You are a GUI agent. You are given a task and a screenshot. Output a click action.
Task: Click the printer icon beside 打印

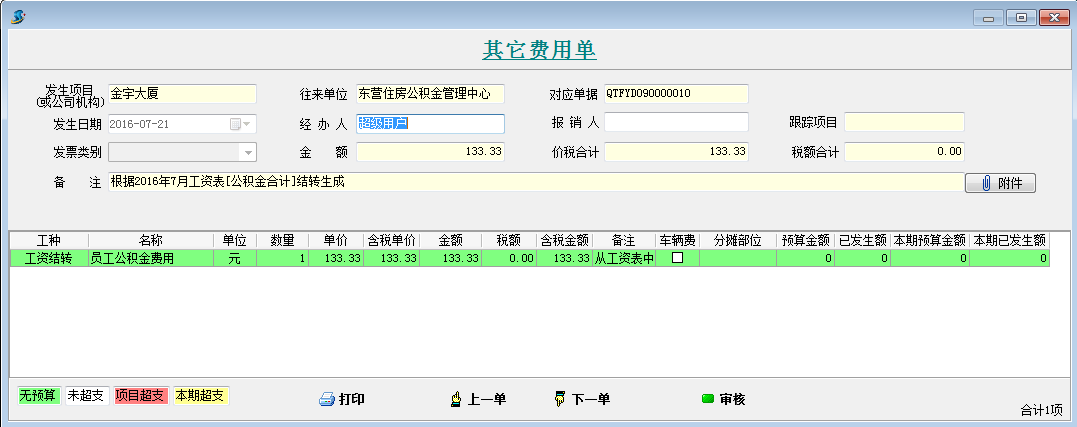[326, 400]
